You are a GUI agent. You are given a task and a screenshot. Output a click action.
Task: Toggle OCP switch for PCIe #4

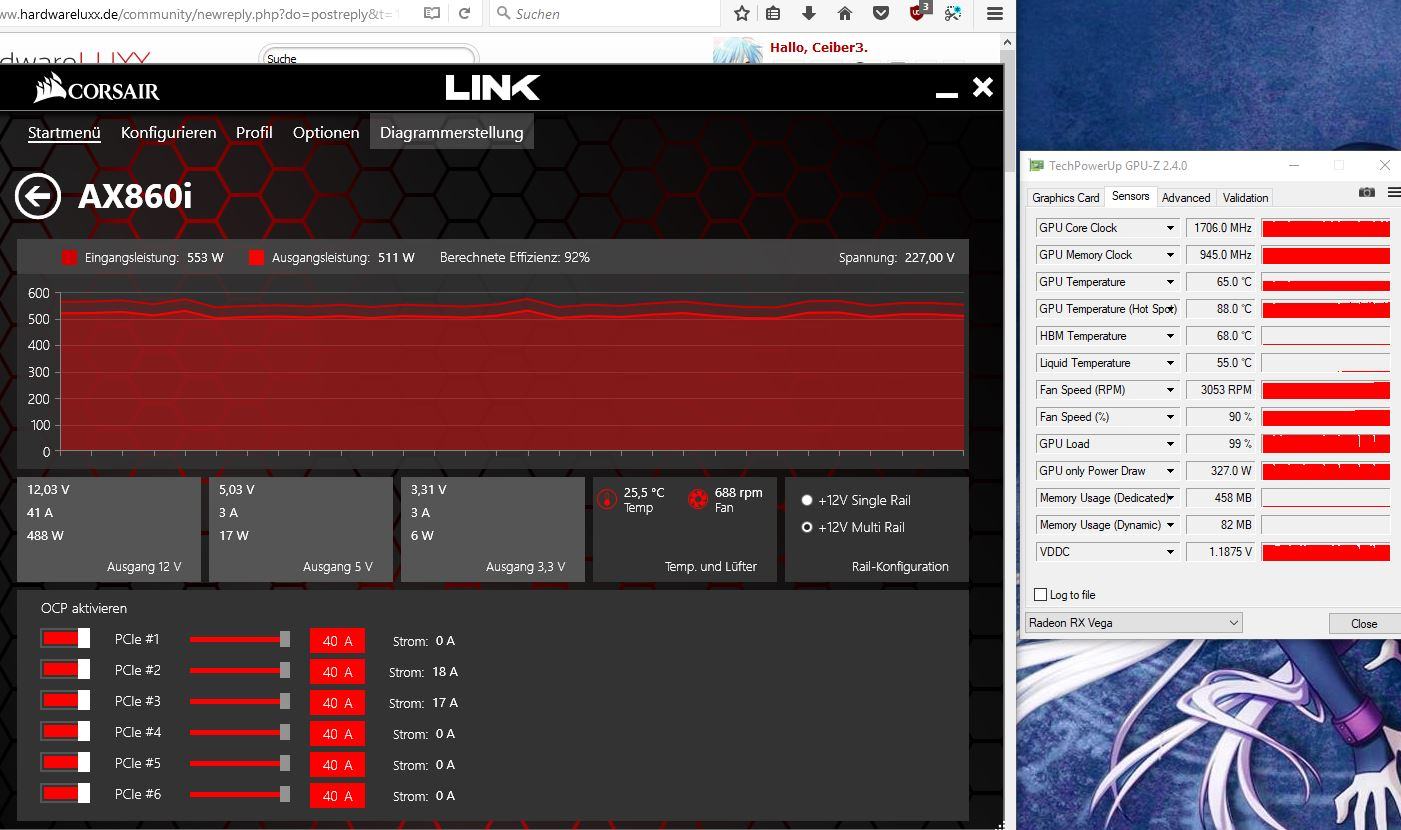pos(65,732)
